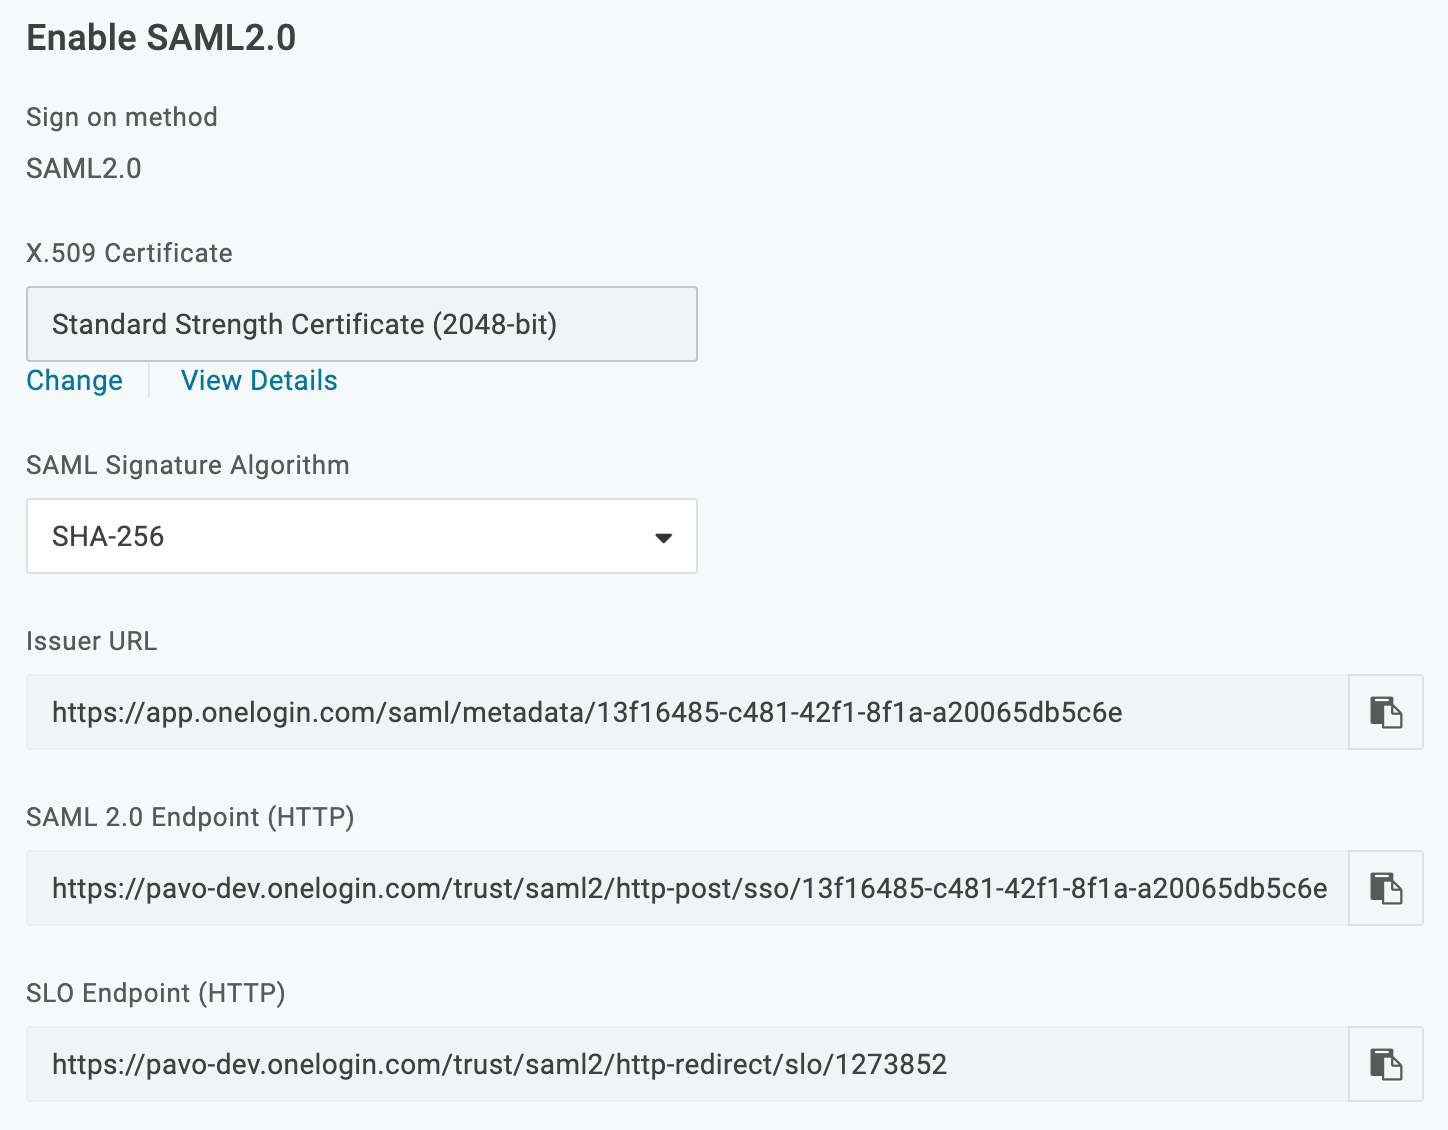1448x1130 pixels.
Task: Select the SAML 2.0 Endpoint URL field
Action: pos(688,888)
